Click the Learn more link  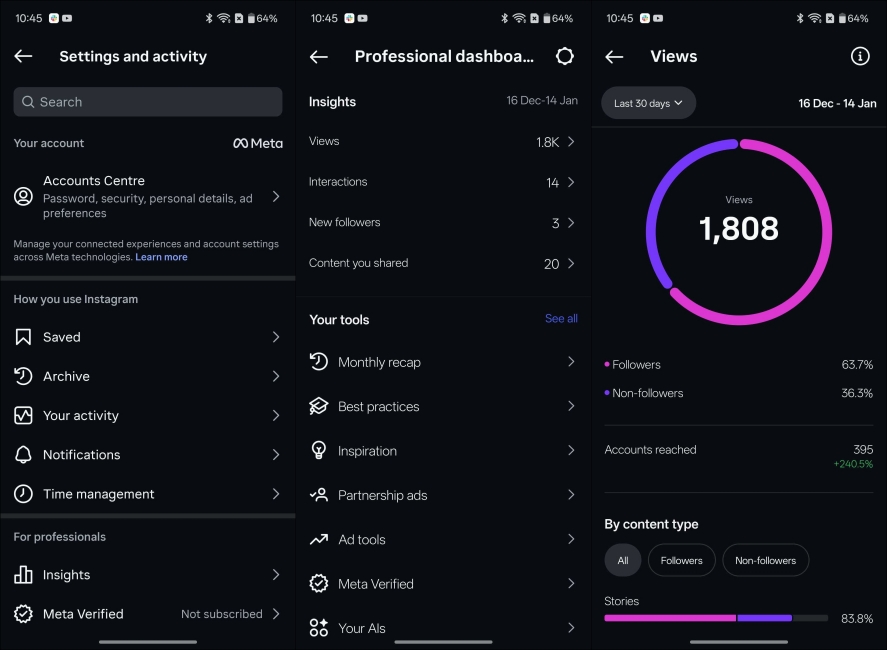point(161,256)
